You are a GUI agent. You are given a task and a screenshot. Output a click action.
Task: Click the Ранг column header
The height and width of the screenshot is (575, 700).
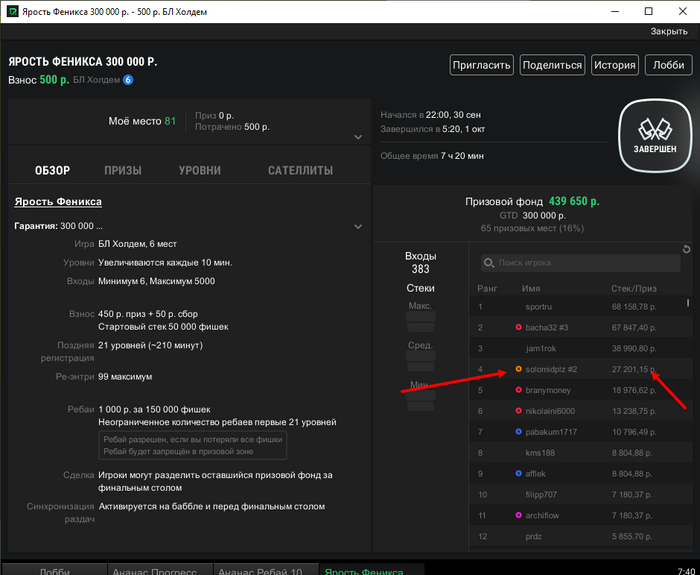point(487,288)
